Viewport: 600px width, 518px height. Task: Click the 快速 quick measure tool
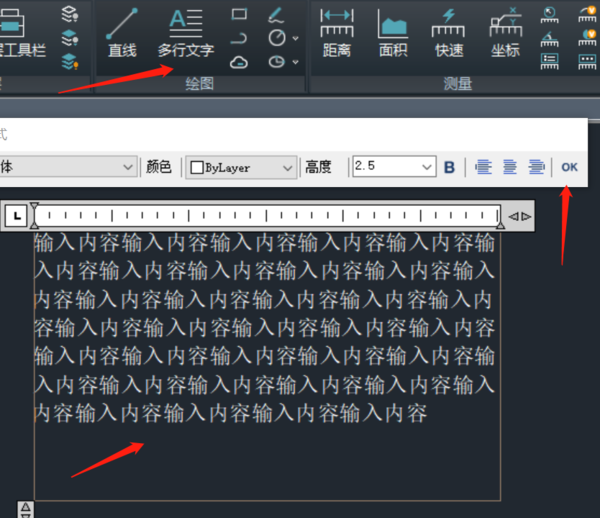[x=449, y=33]
